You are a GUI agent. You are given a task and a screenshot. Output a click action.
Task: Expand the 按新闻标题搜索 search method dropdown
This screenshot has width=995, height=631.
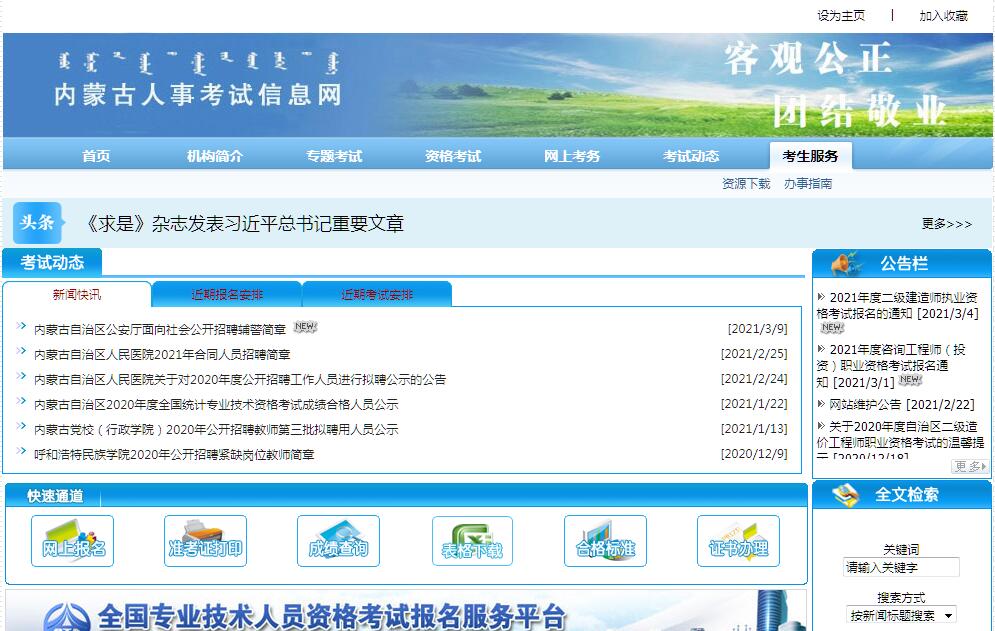point(901,615)
